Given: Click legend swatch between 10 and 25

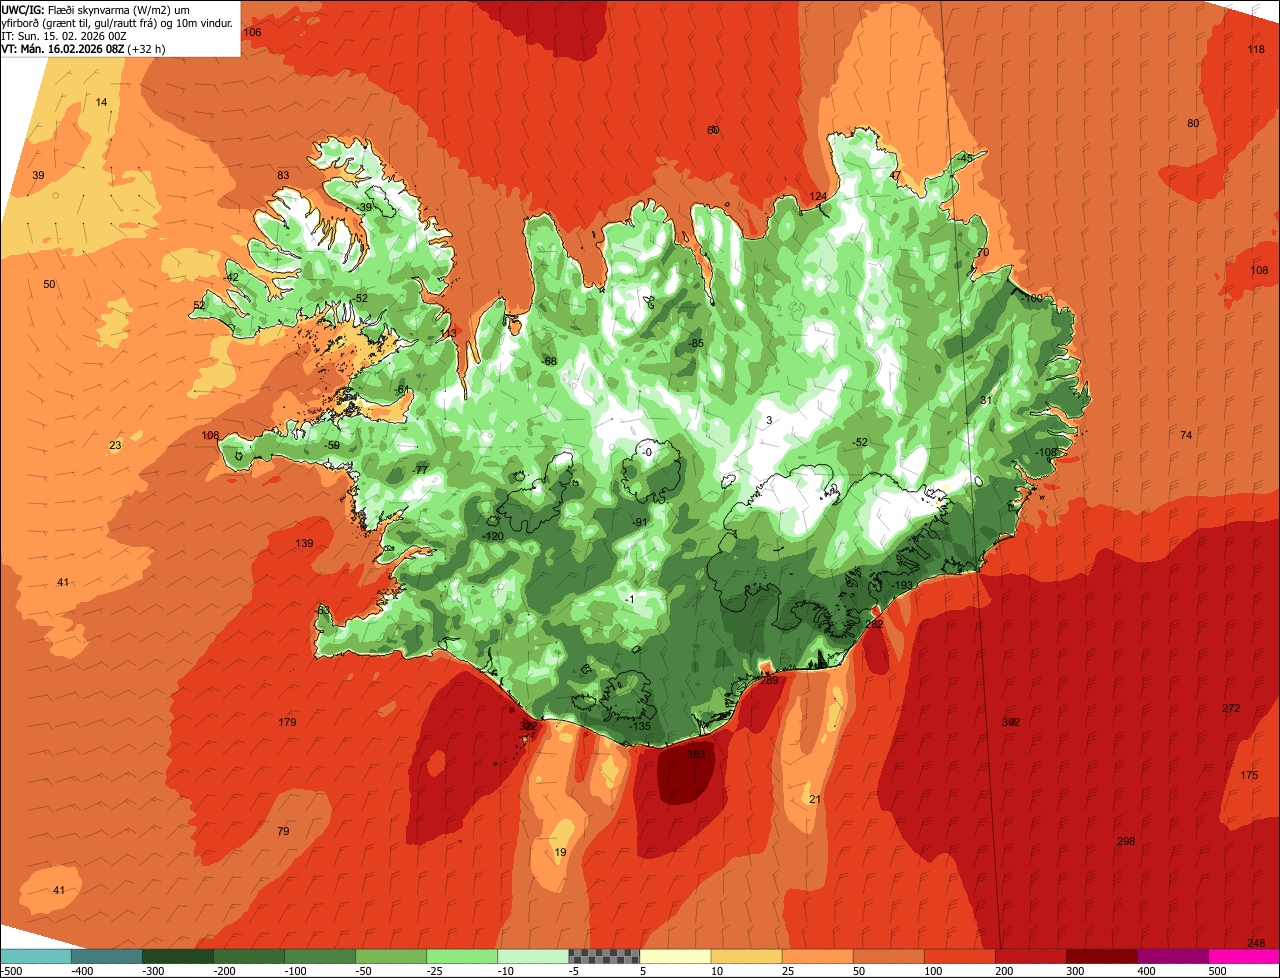Looking at the screenshot, I should (x=746, y=955).
